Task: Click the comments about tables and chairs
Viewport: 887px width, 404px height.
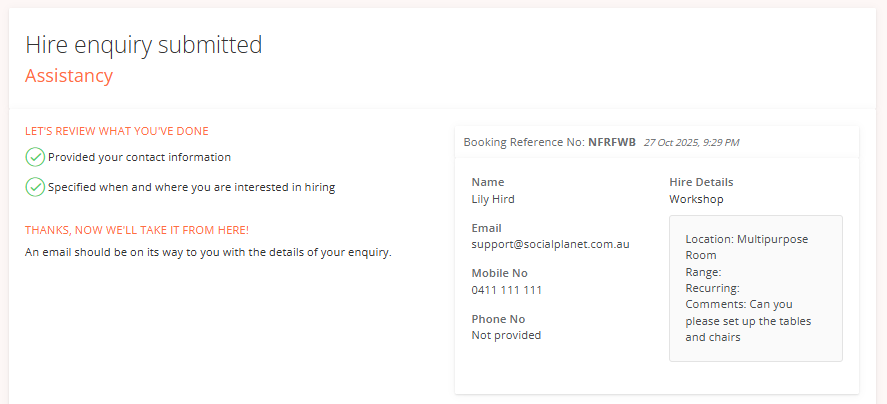Action: [748, 321]
